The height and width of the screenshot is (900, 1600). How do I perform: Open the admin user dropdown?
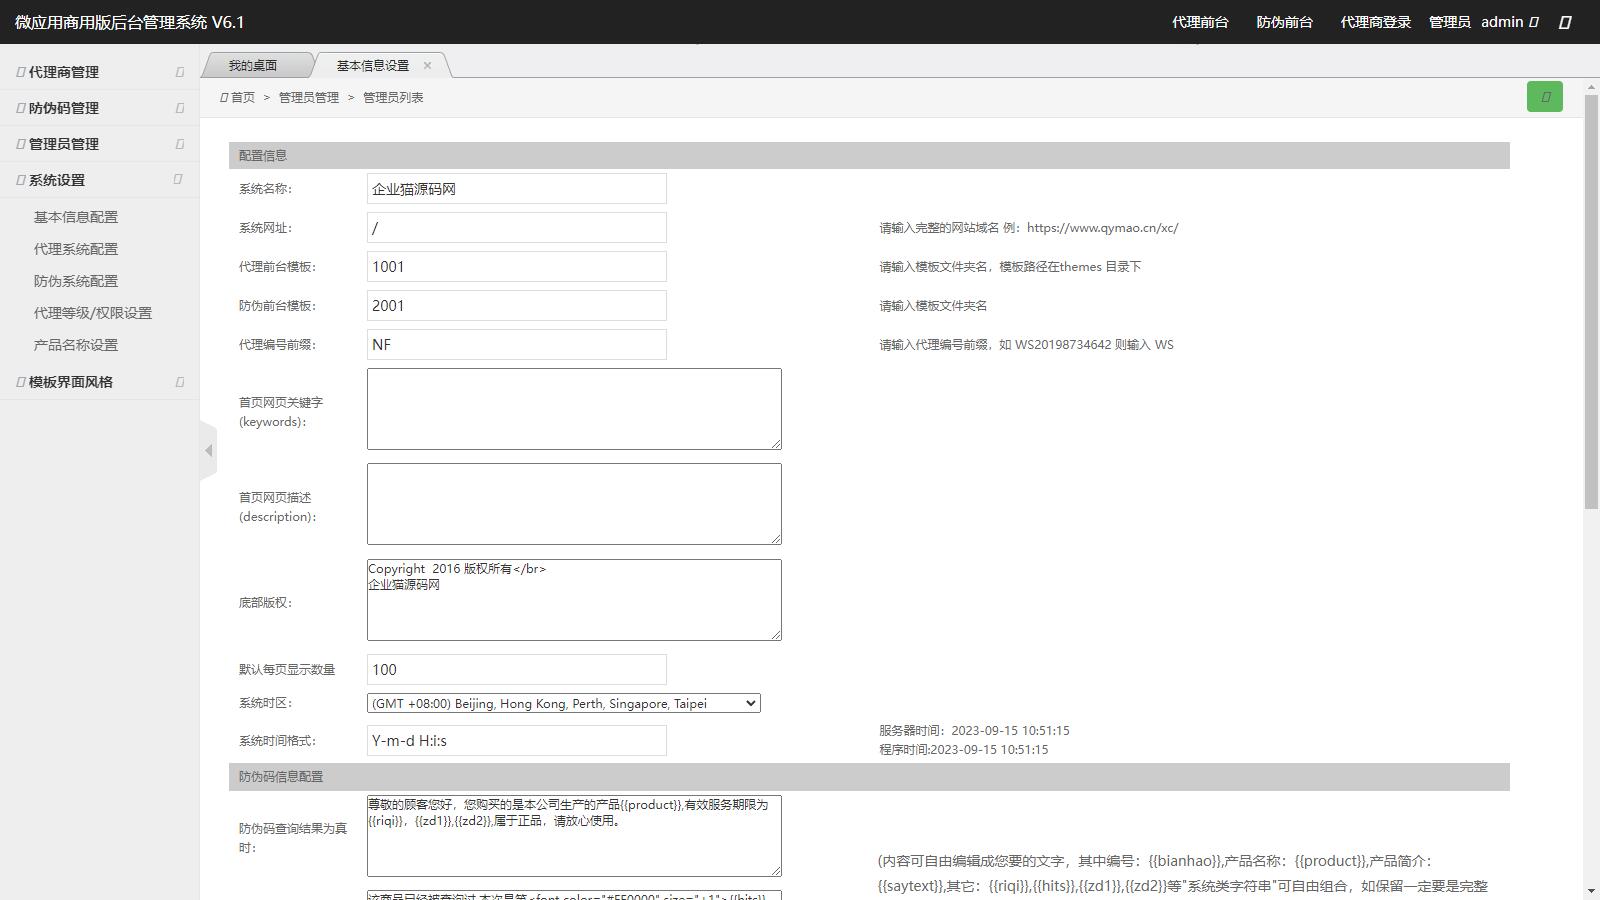tap(1509, 22)
